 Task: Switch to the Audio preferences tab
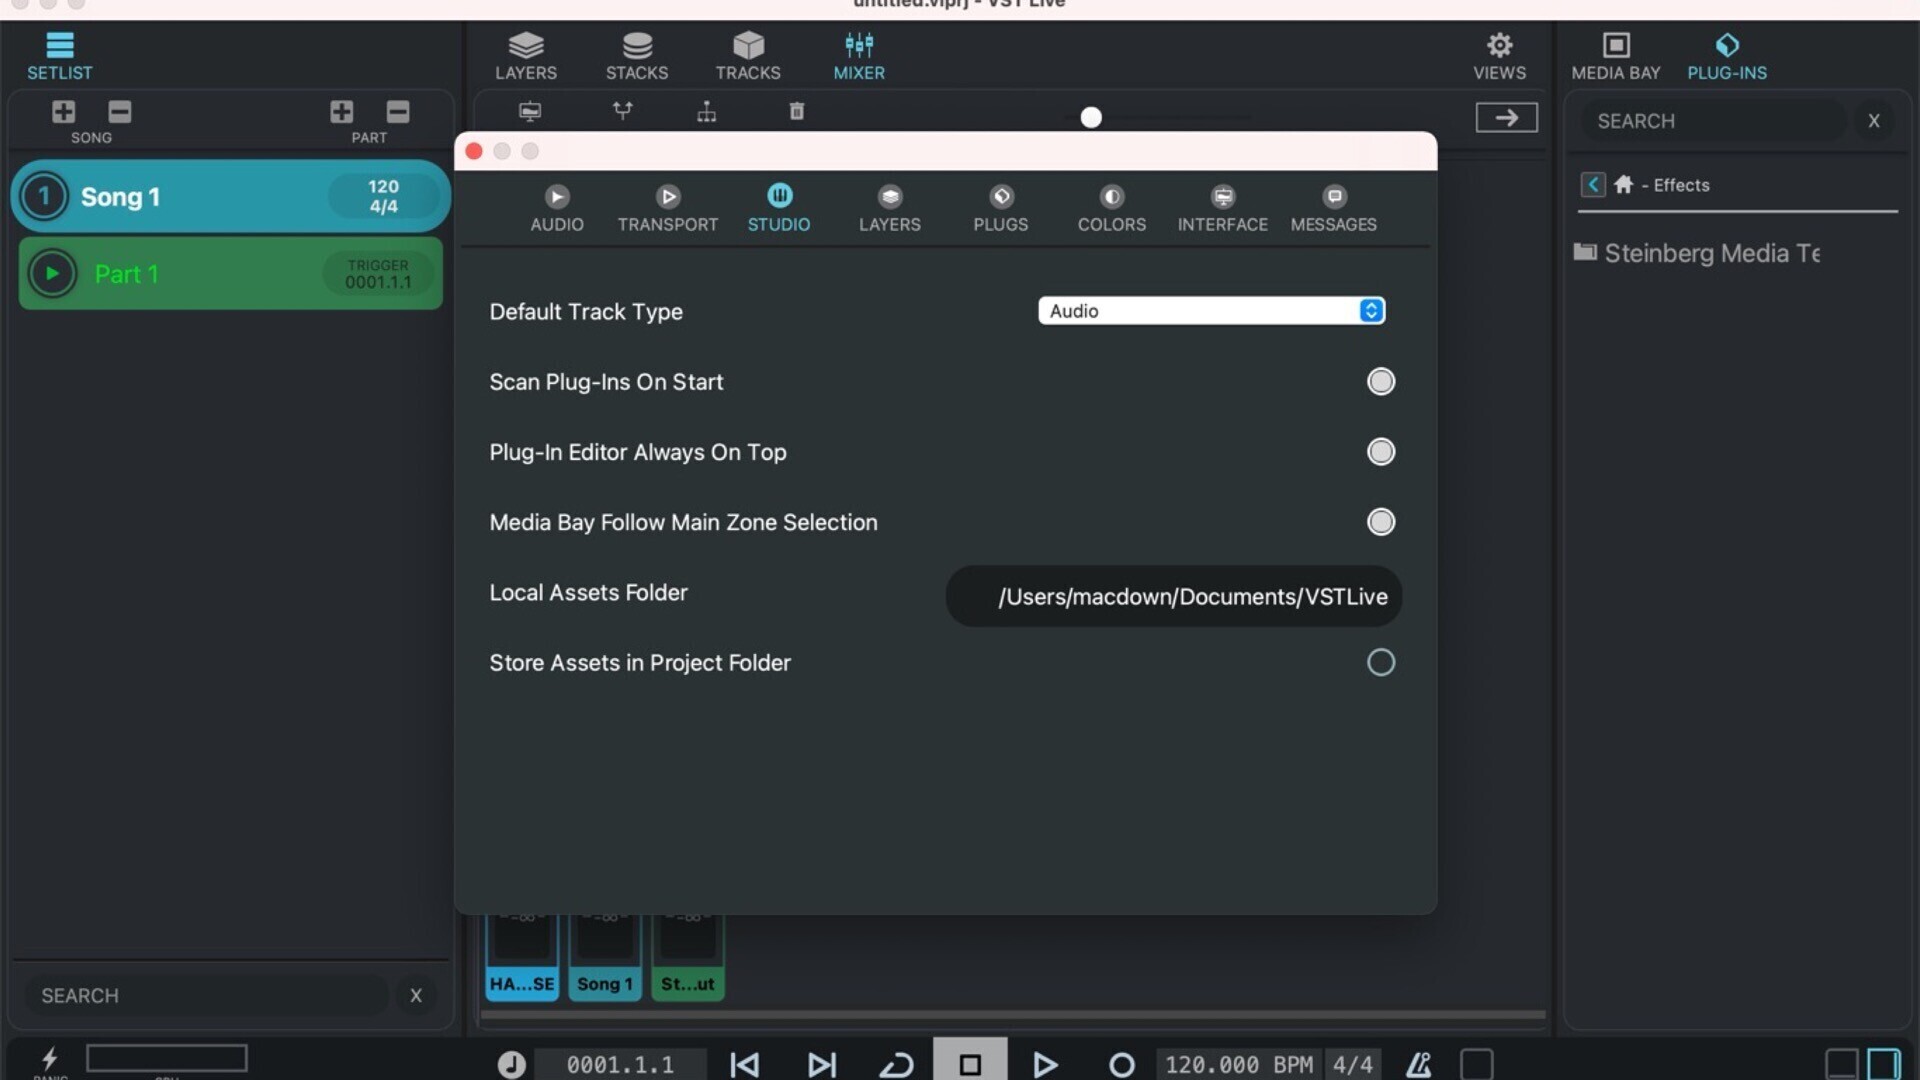557,209
